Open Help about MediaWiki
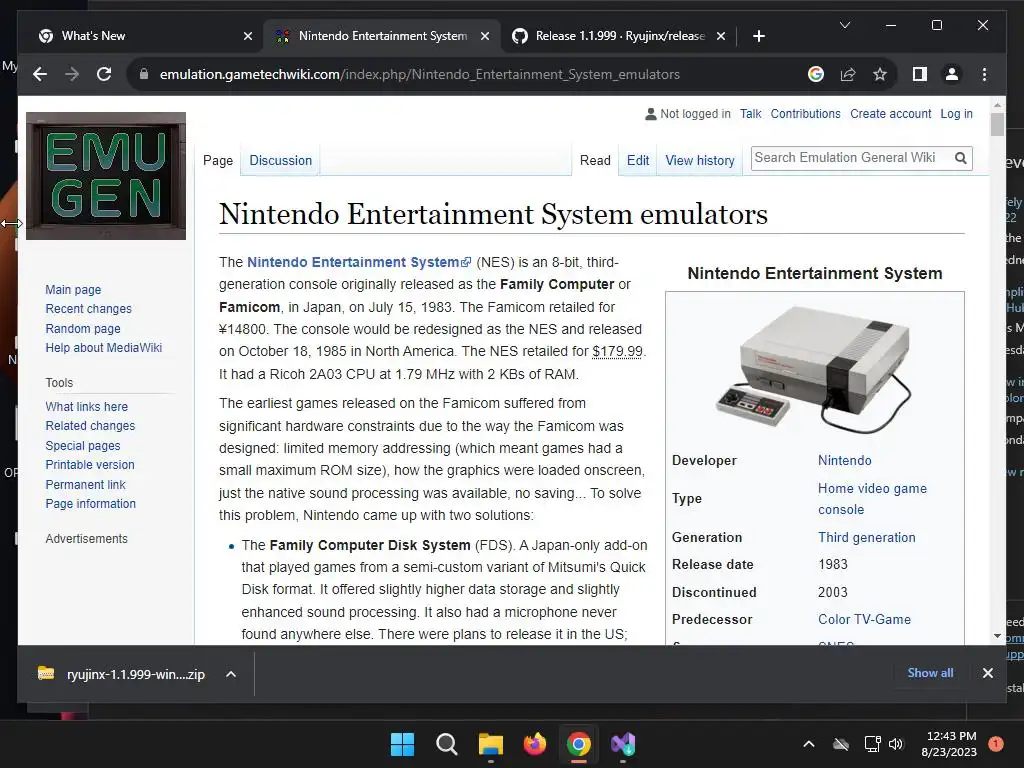1024x768 pixels. [x=103, y=347]
